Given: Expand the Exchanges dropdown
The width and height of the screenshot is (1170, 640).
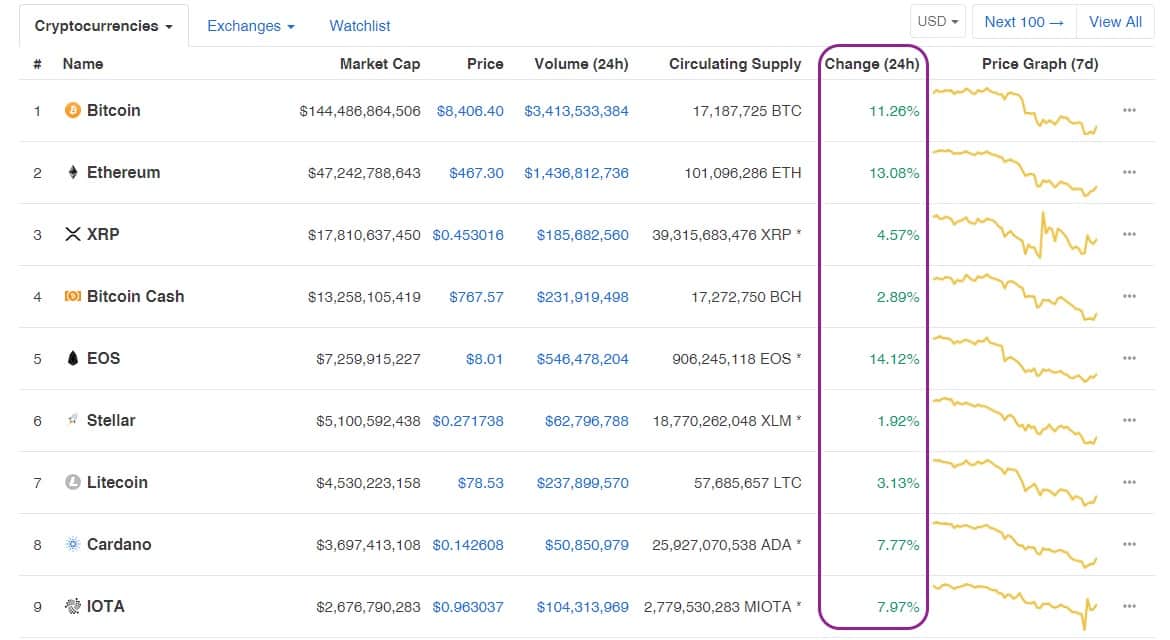Looking at the screenshot, I should click(x=249, y=26).
